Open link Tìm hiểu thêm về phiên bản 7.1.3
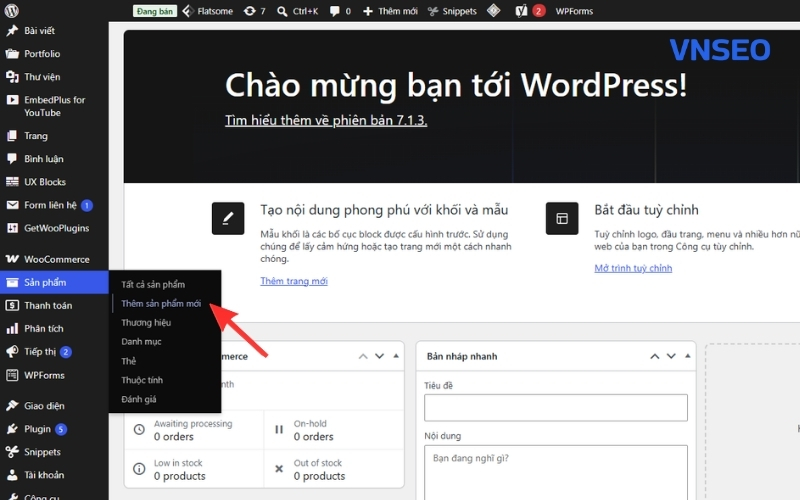 point(326,120)
